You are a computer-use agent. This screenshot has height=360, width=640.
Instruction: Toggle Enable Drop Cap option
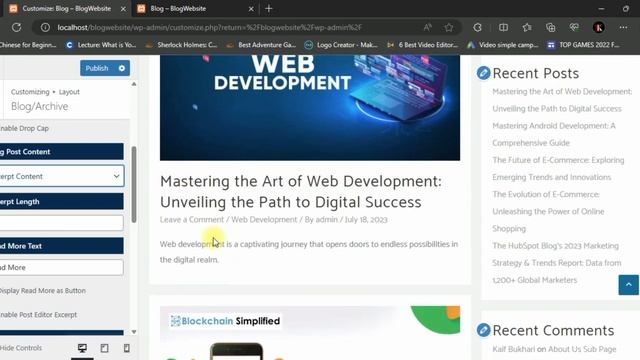point(24,128)
